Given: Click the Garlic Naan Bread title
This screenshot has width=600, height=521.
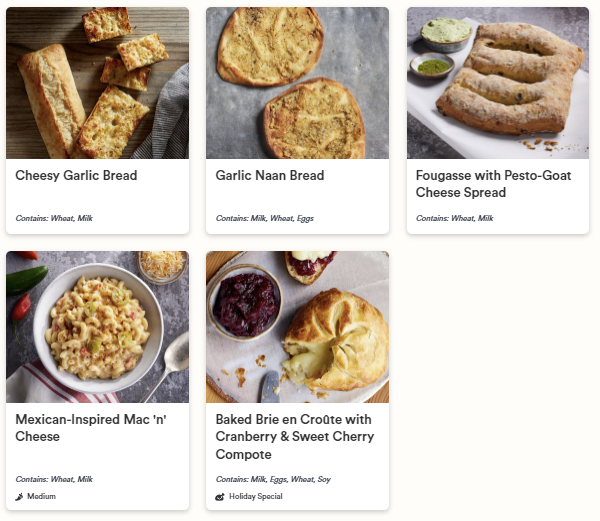Looking at the screenshot, I should [270, 176].
